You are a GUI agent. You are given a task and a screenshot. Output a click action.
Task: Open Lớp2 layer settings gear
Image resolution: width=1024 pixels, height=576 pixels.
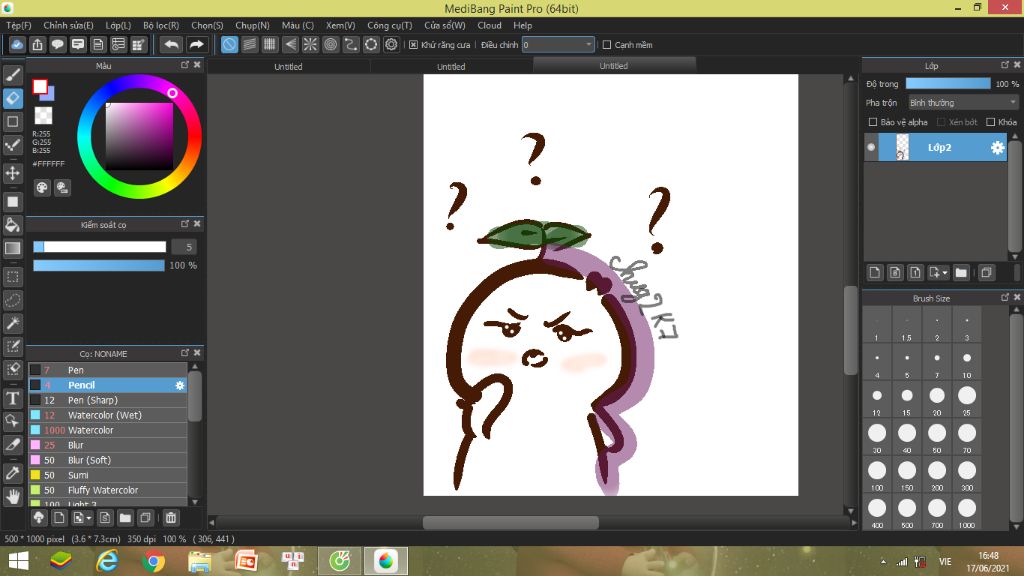(997, 148)
